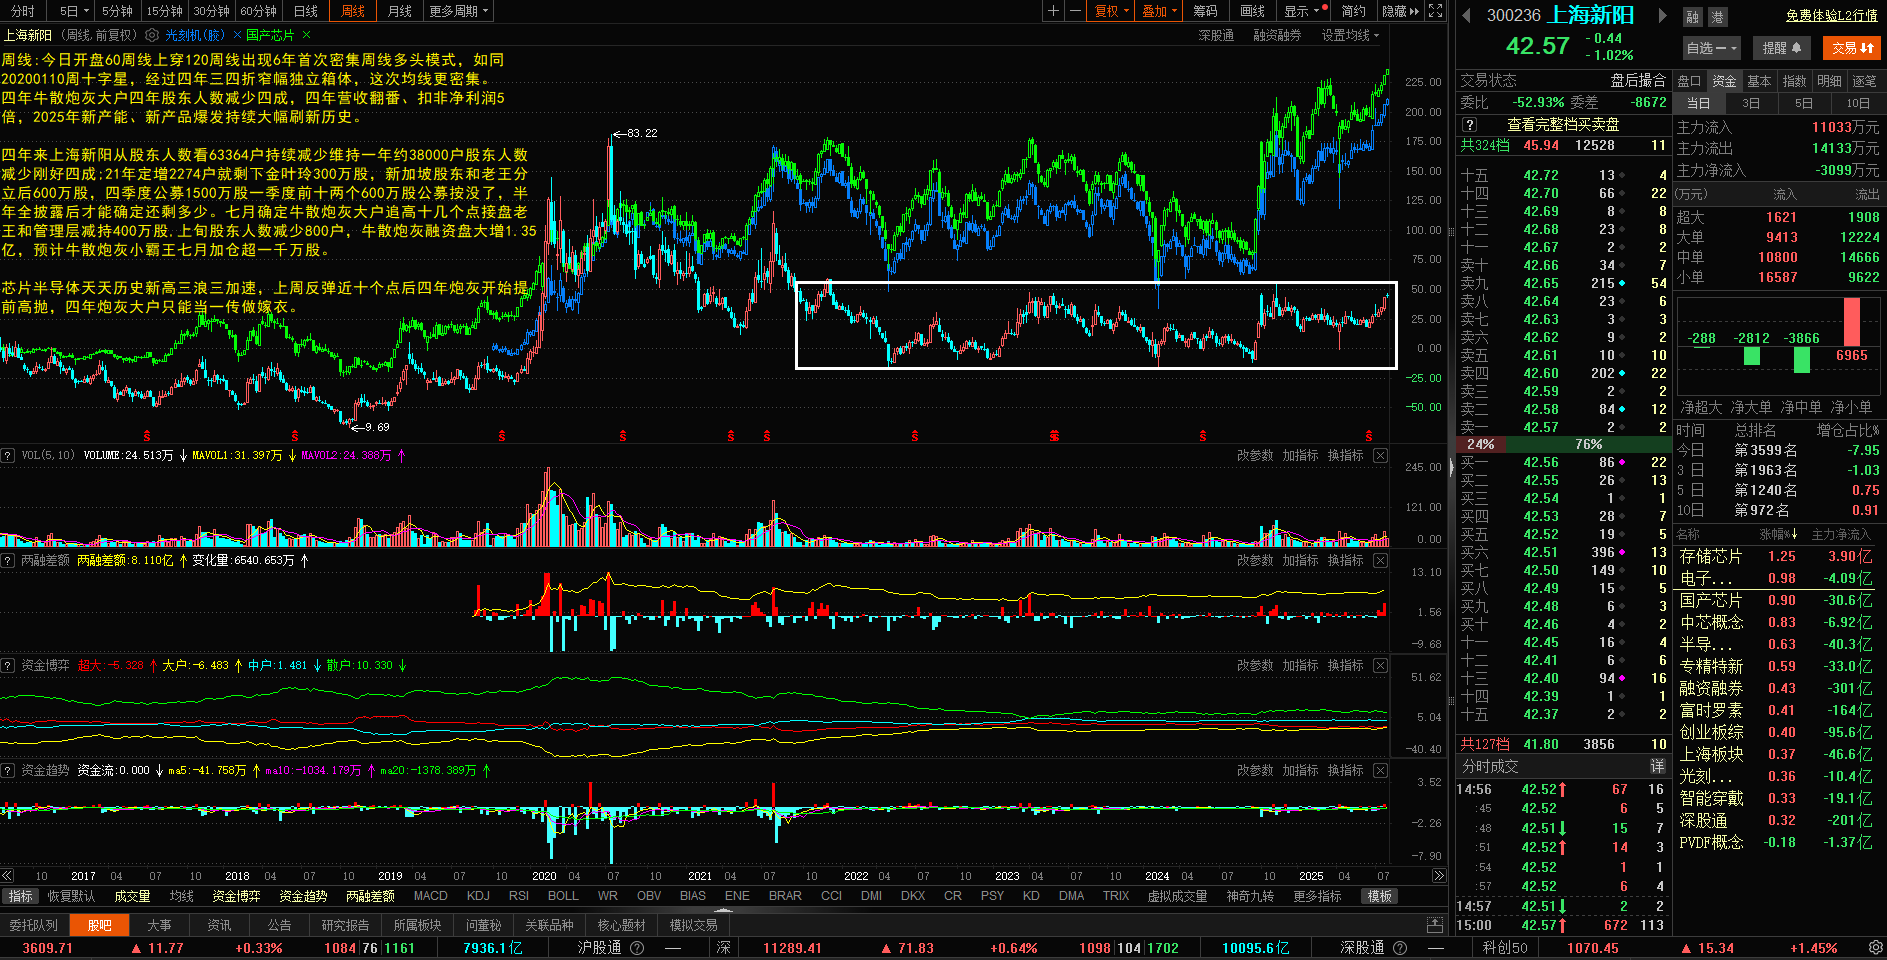
Task: Toggle the 模板 template button
Action: tap(1380, 896)
